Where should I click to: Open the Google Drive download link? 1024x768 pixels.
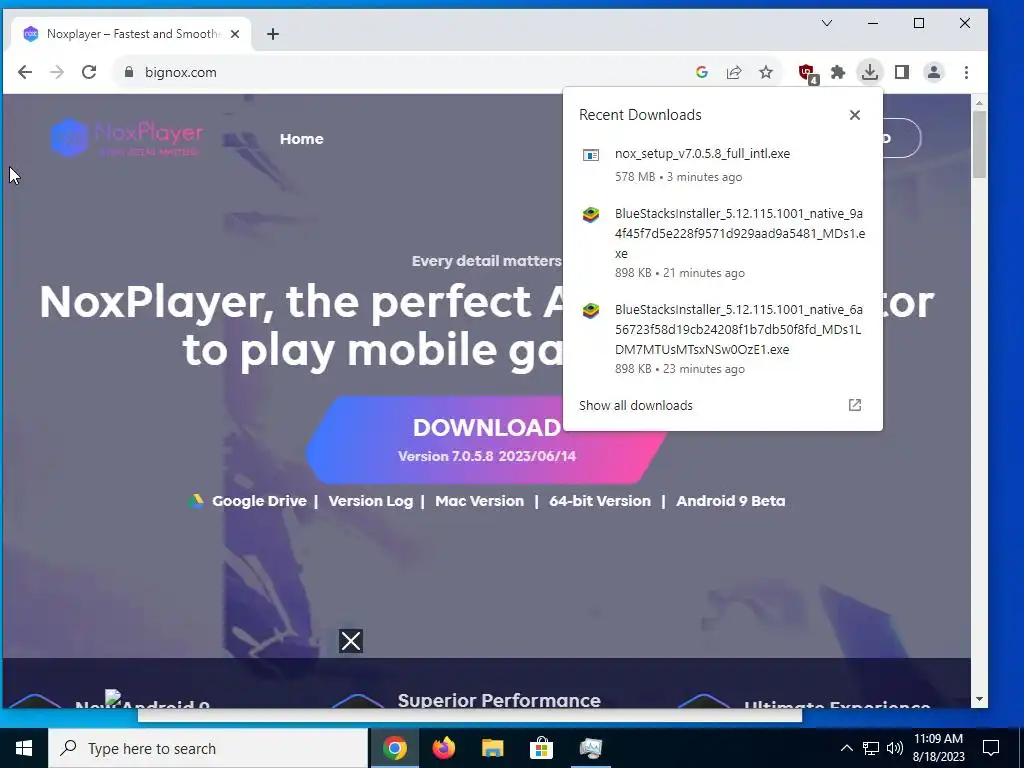pyautogui.click(x=259, y=501)
